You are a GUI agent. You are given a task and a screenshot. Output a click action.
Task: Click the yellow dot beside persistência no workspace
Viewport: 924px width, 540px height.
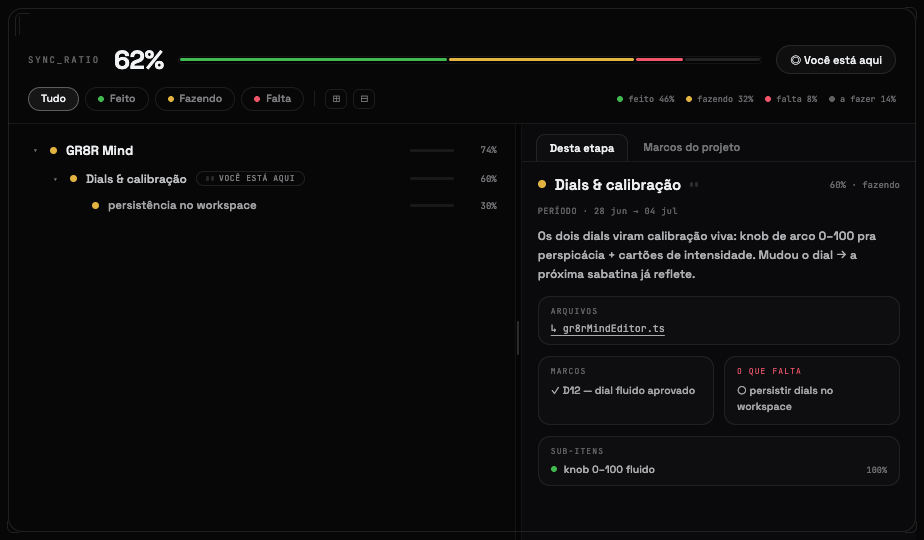pyautogui.click(x=95, y=206)
